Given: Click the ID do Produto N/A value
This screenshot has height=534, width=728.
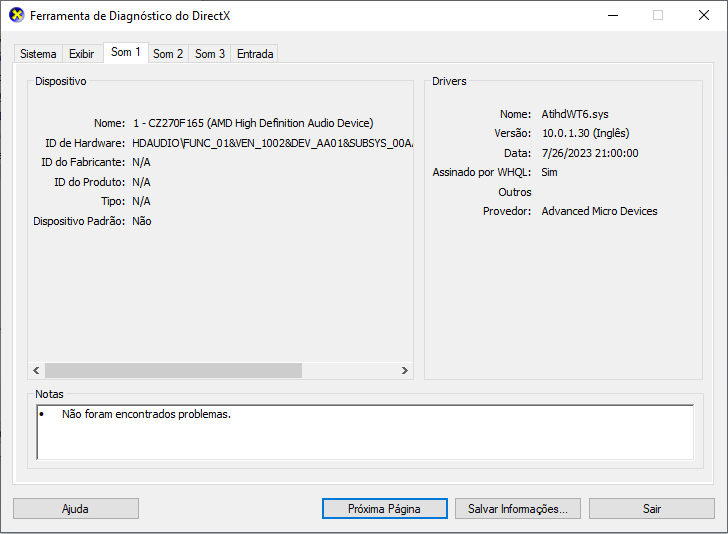Looking at the screenshot, I should click(x=141, y=182).
